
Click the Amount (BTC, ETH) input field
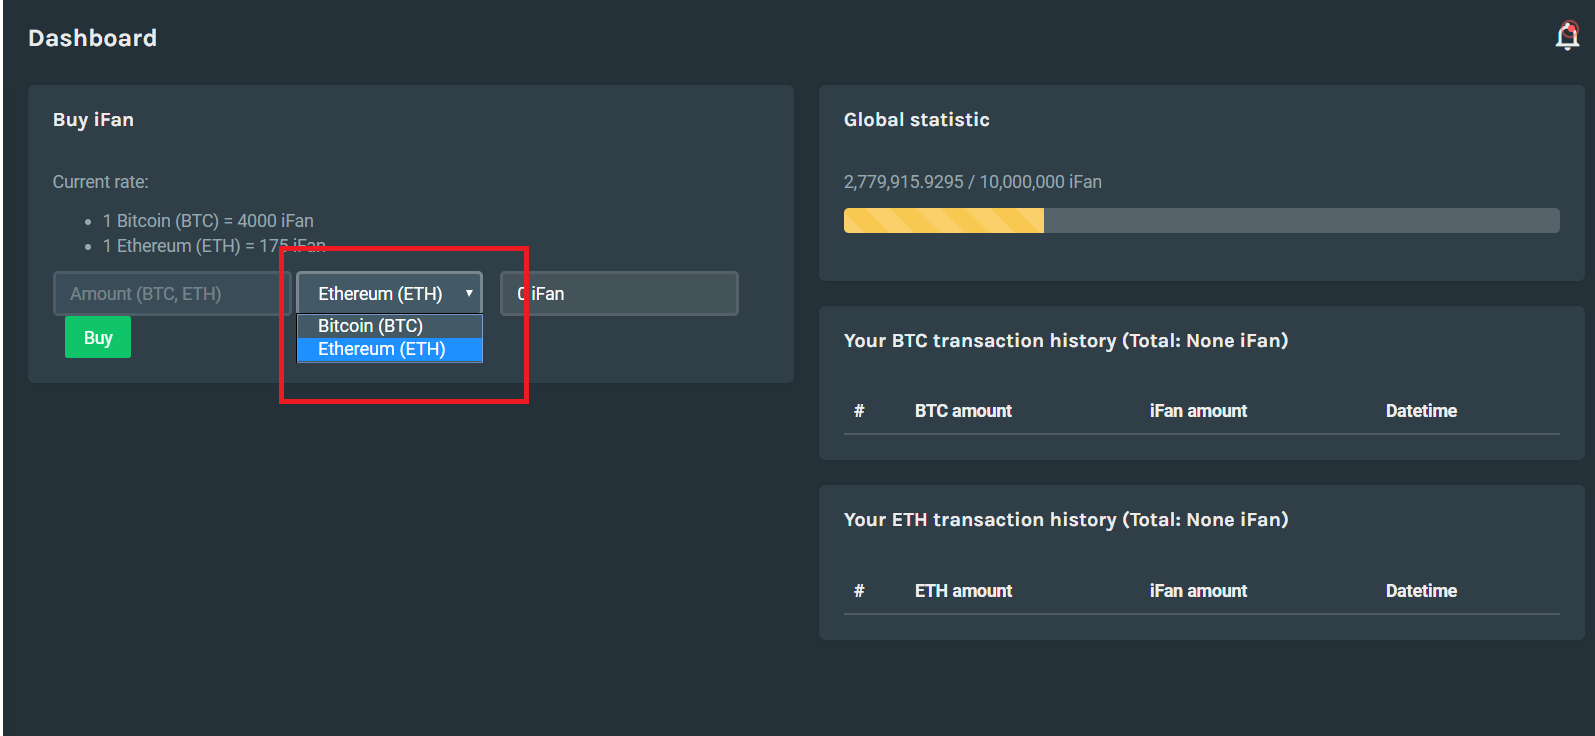[170, 294]
